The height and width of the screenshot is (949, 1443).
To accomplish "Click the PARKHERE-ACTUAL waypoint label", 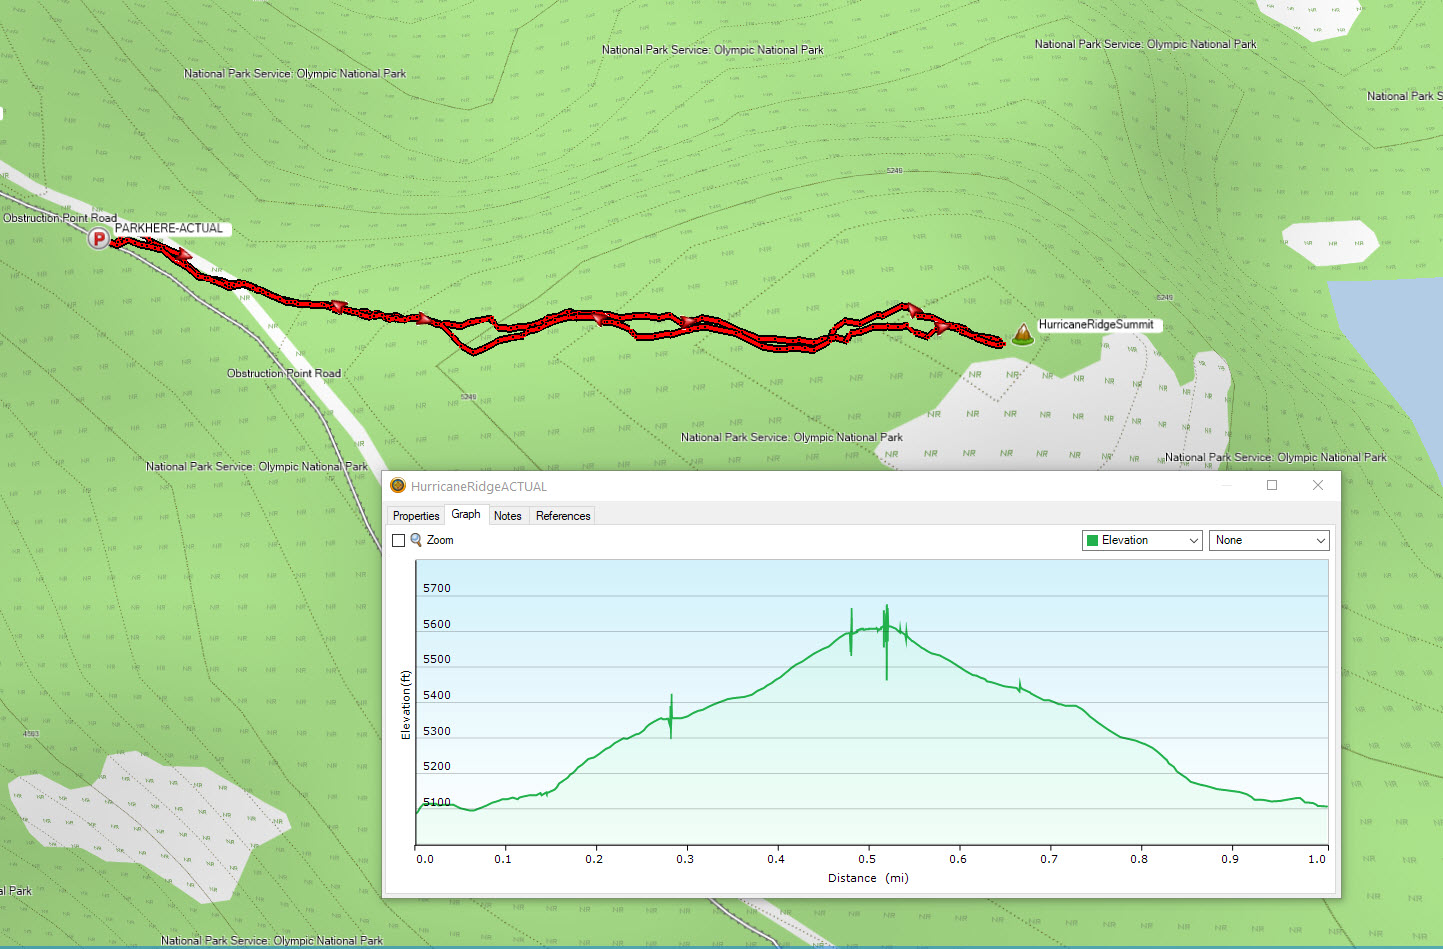I will click(x=169, y=228).
